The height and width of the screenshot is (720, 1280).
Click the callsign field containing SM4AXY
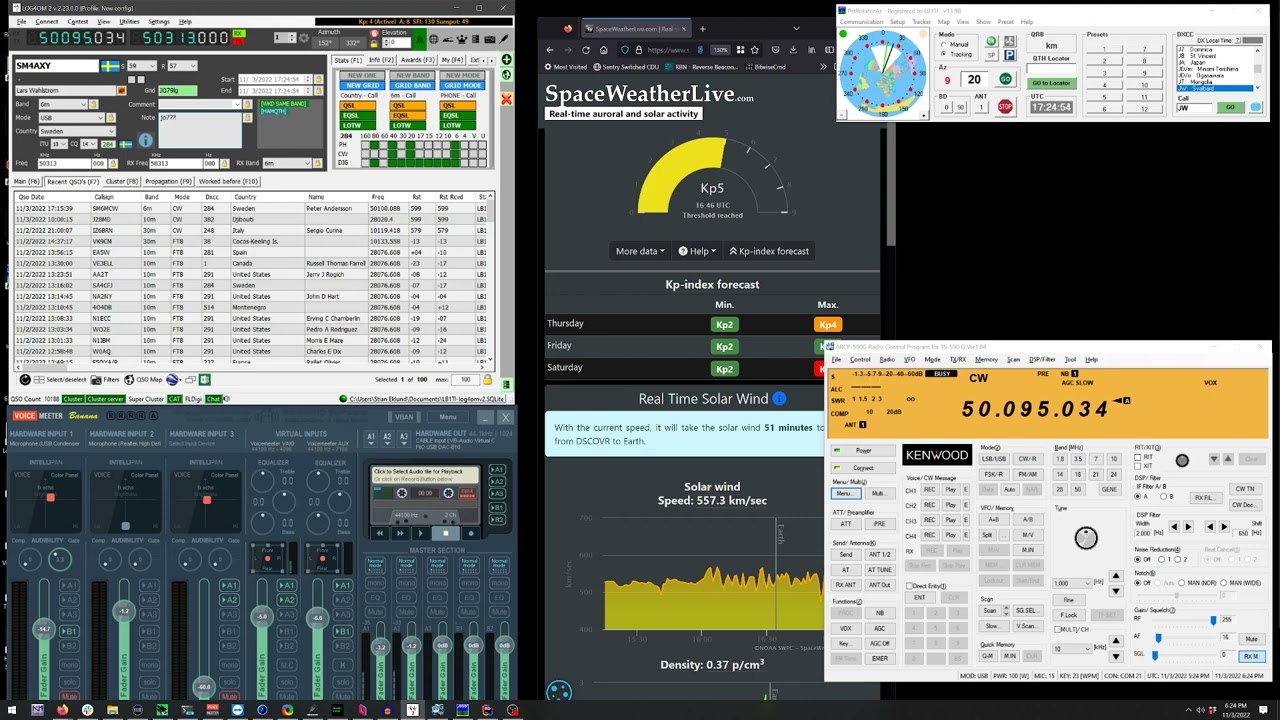click(56, 66)
